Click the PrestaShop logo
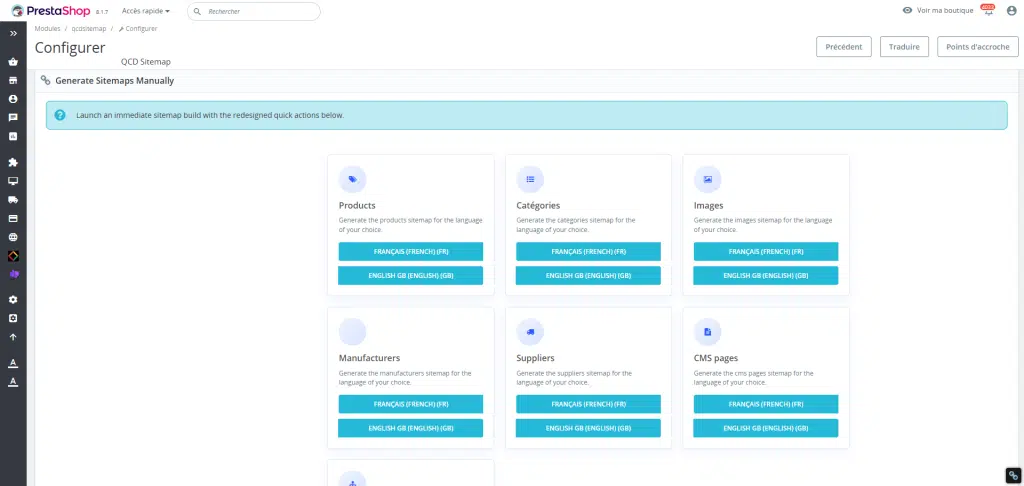This screenshot has width=1024, height=486. click(x=51, y=10)
